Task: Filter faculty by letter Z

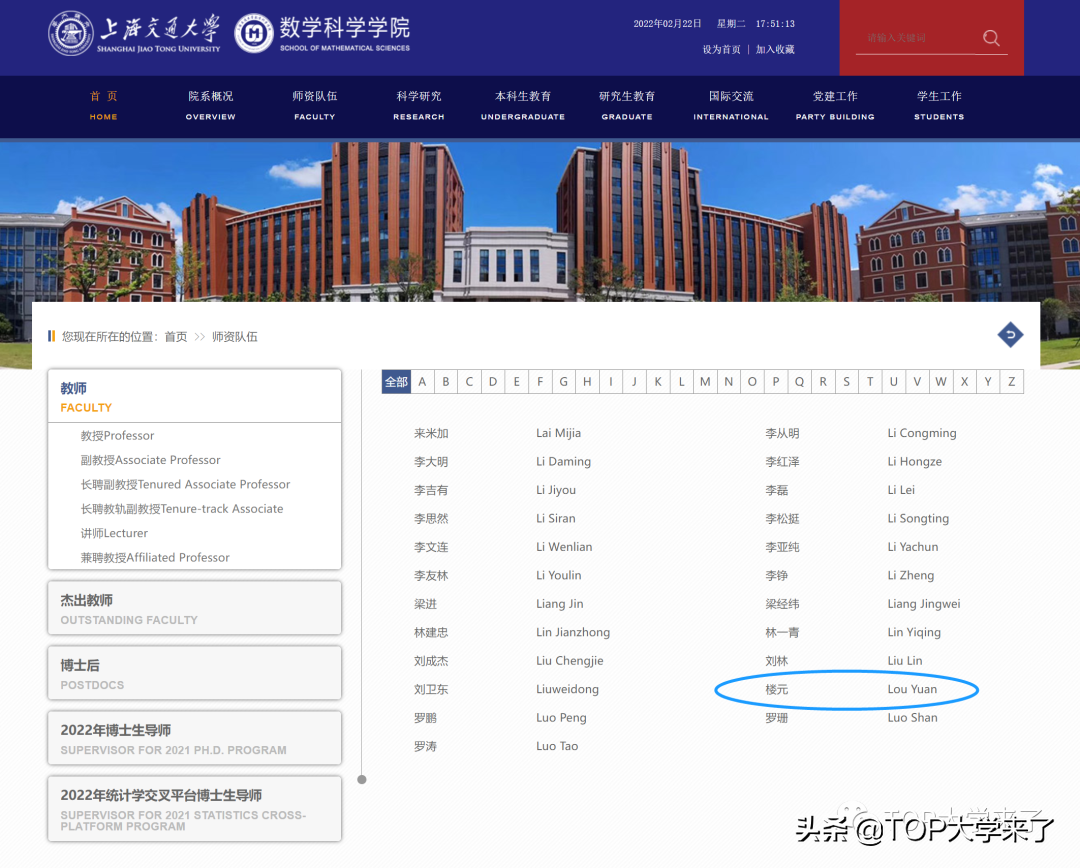Action: point(1011,381)
